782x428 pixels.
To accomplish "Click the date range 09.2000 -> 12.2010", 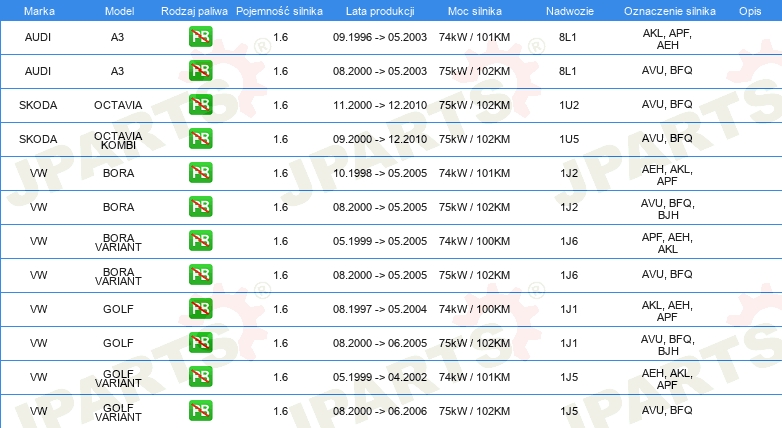I will (380, 139).
